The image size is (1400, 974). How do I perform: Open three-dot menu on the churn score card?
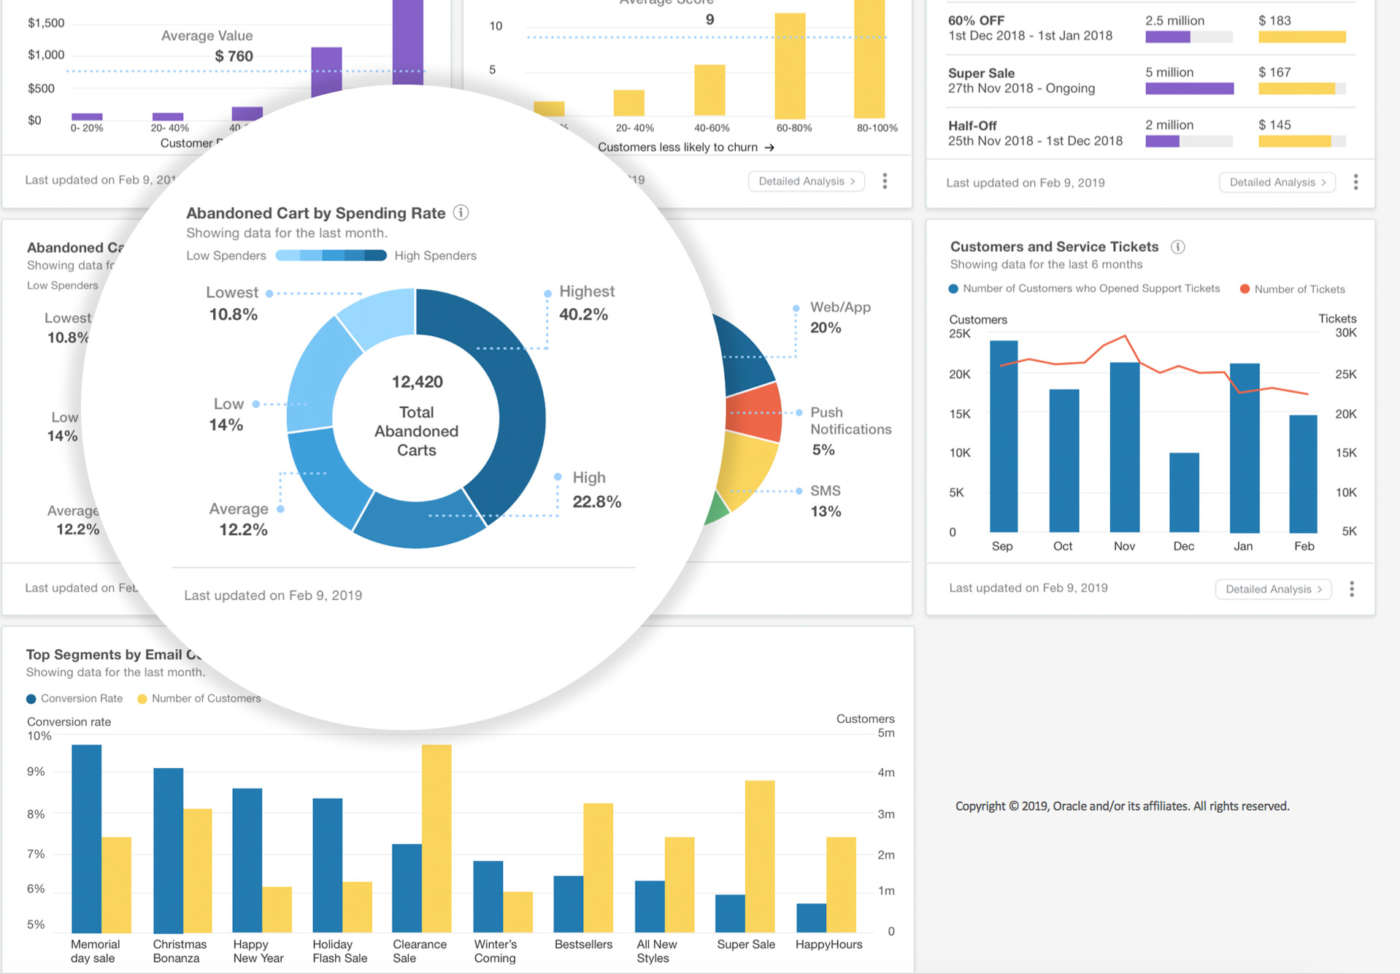coord(885,181)
